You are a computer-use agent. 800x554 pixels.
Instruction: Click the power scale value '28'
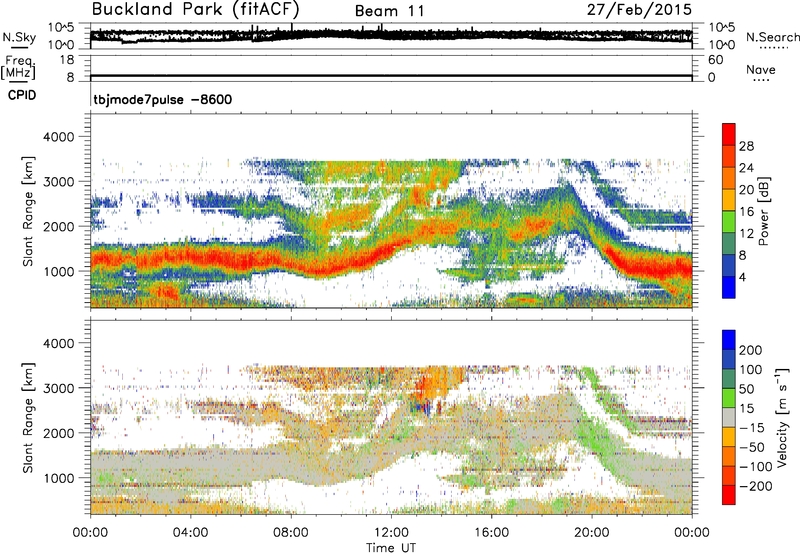pos(746,146)
